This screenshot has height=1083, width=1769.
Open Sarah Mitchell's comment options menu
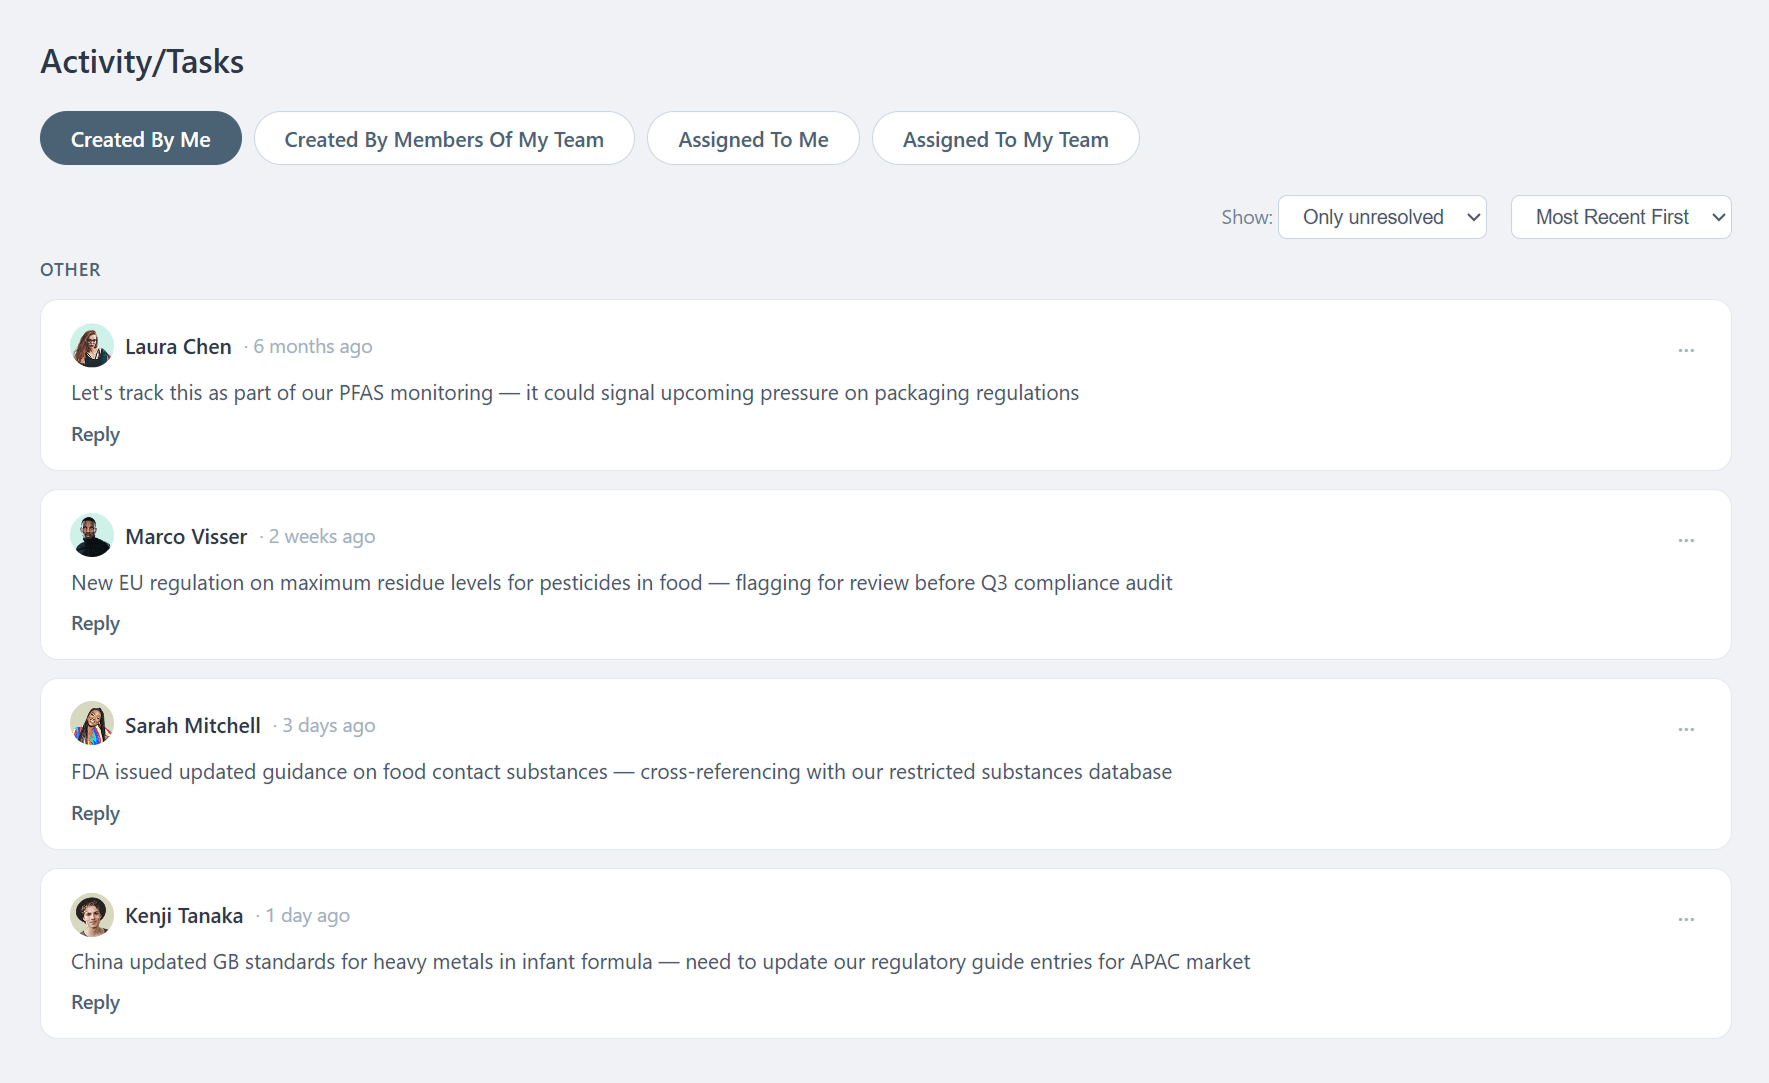coord(1686,729)
